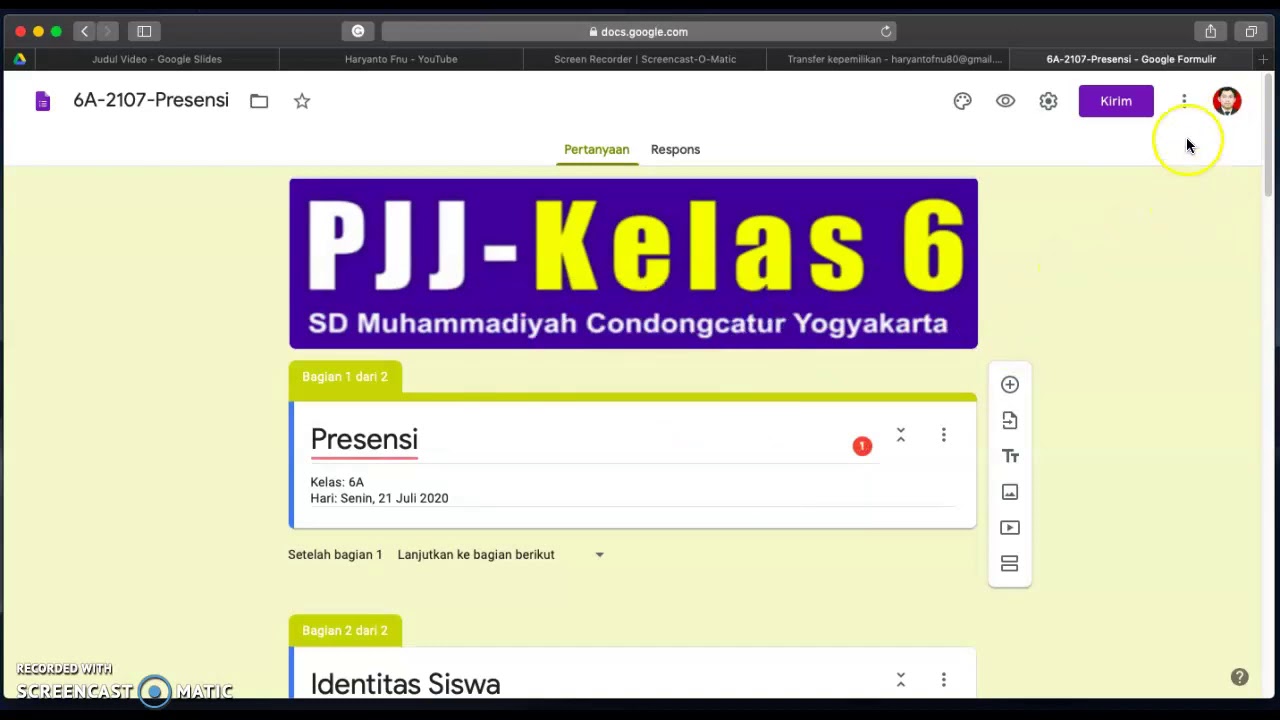Preview the form with eye icon

point(1005,101)
